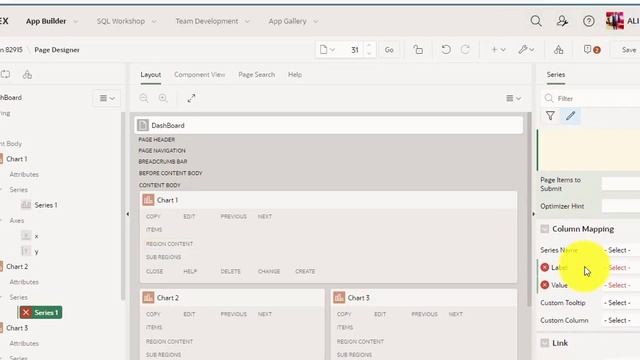640x360 pixels.
Task: Open the Value select list
Action: [621, 285]
